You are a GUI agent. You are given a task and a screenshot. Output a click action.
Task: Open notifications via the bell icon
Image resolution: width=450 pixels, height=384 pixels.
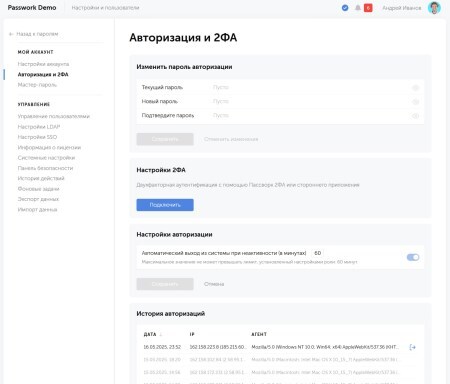click(x=358, y=8)
